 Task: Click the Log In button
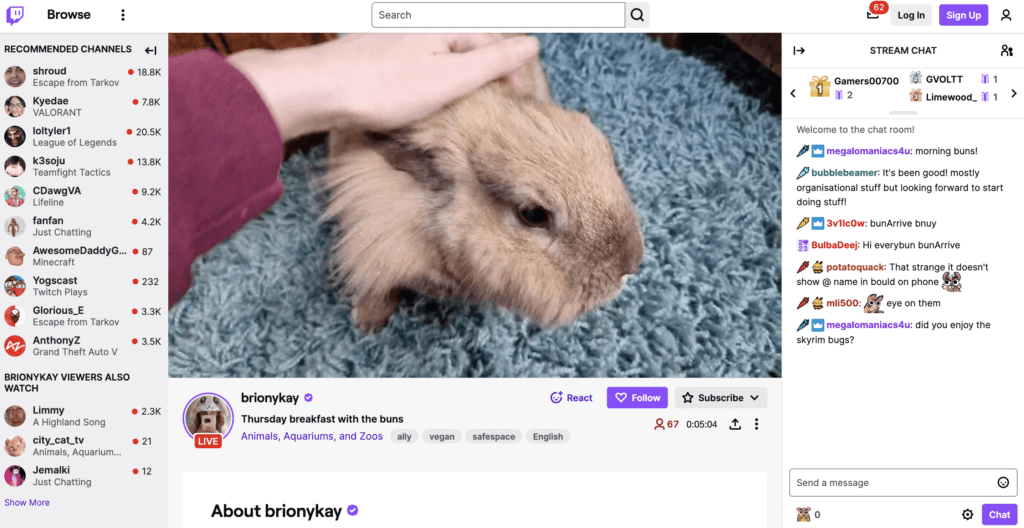pos(911,15)
